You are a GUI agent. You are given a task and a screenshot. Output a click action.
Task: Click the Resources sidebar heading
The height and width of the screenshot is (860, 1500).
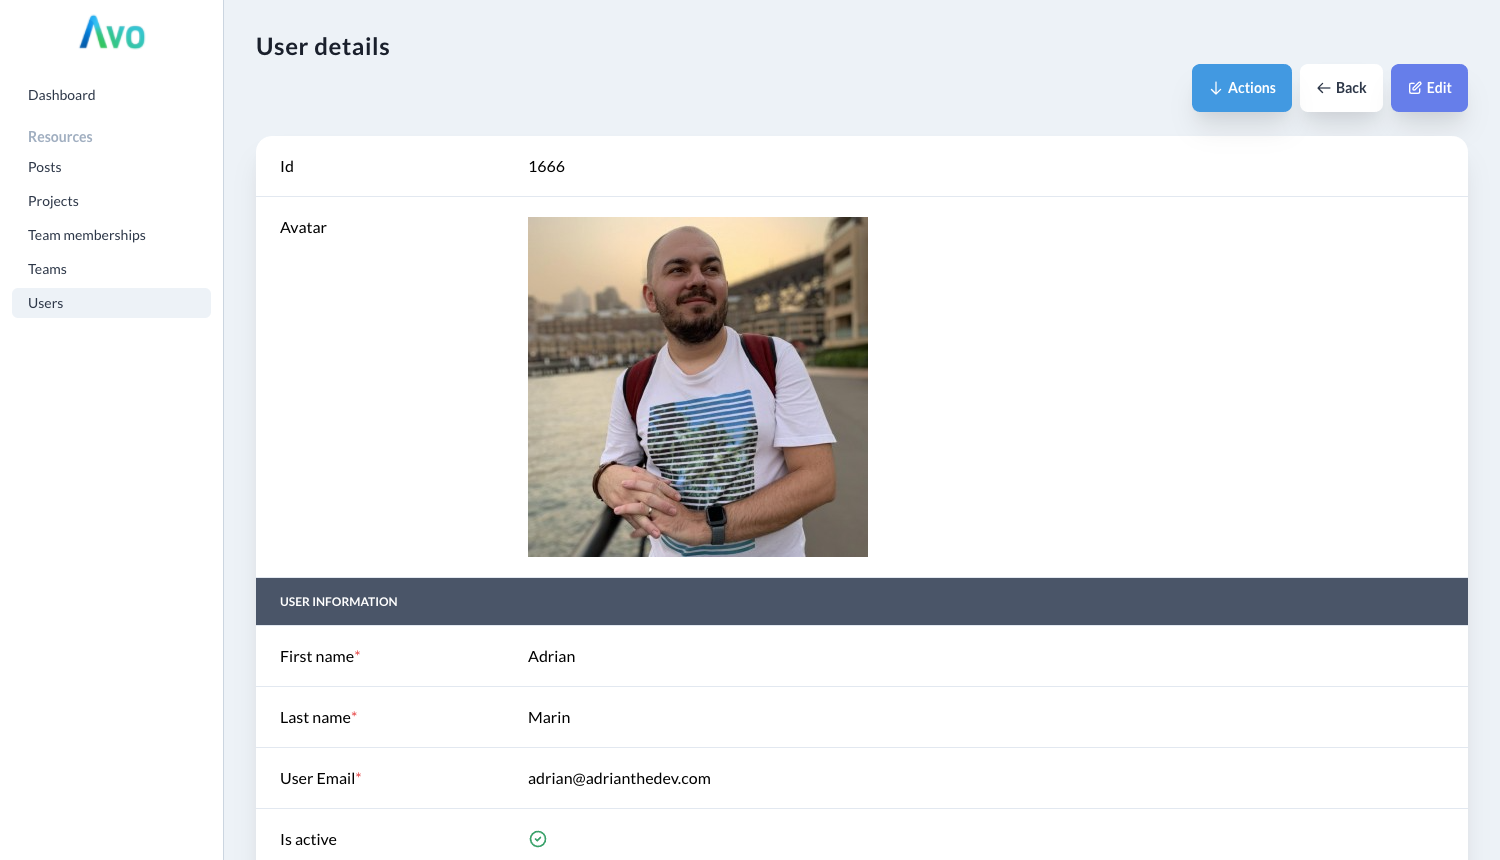coord(60,137)
